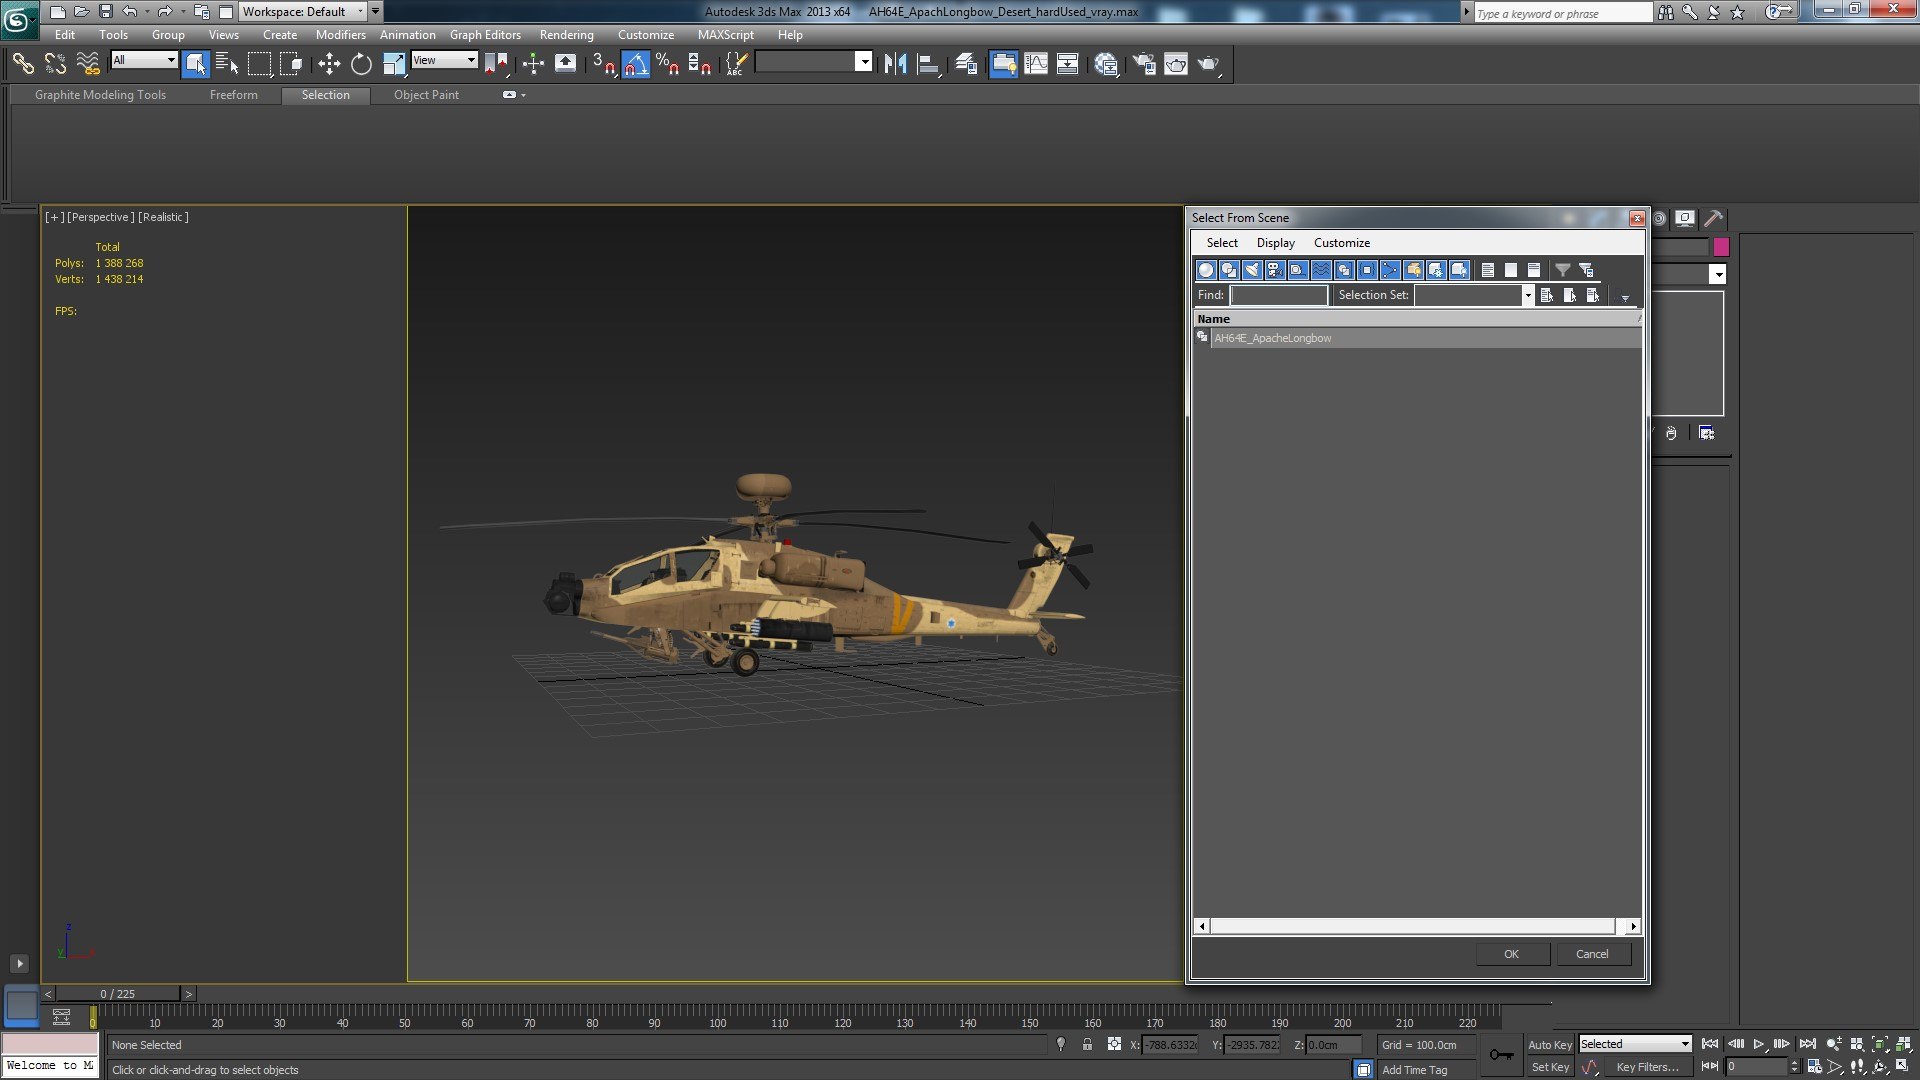The width and height of the screenshot is (1920, 1080).
Task: Click OK in Select From Scene
Action: (1512, 954)
